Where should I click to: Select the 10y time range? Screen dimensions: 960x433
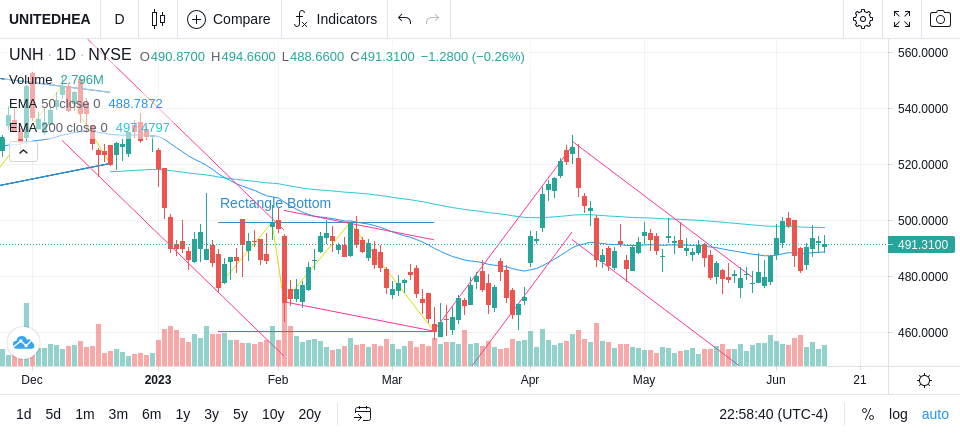coord(273,415)
